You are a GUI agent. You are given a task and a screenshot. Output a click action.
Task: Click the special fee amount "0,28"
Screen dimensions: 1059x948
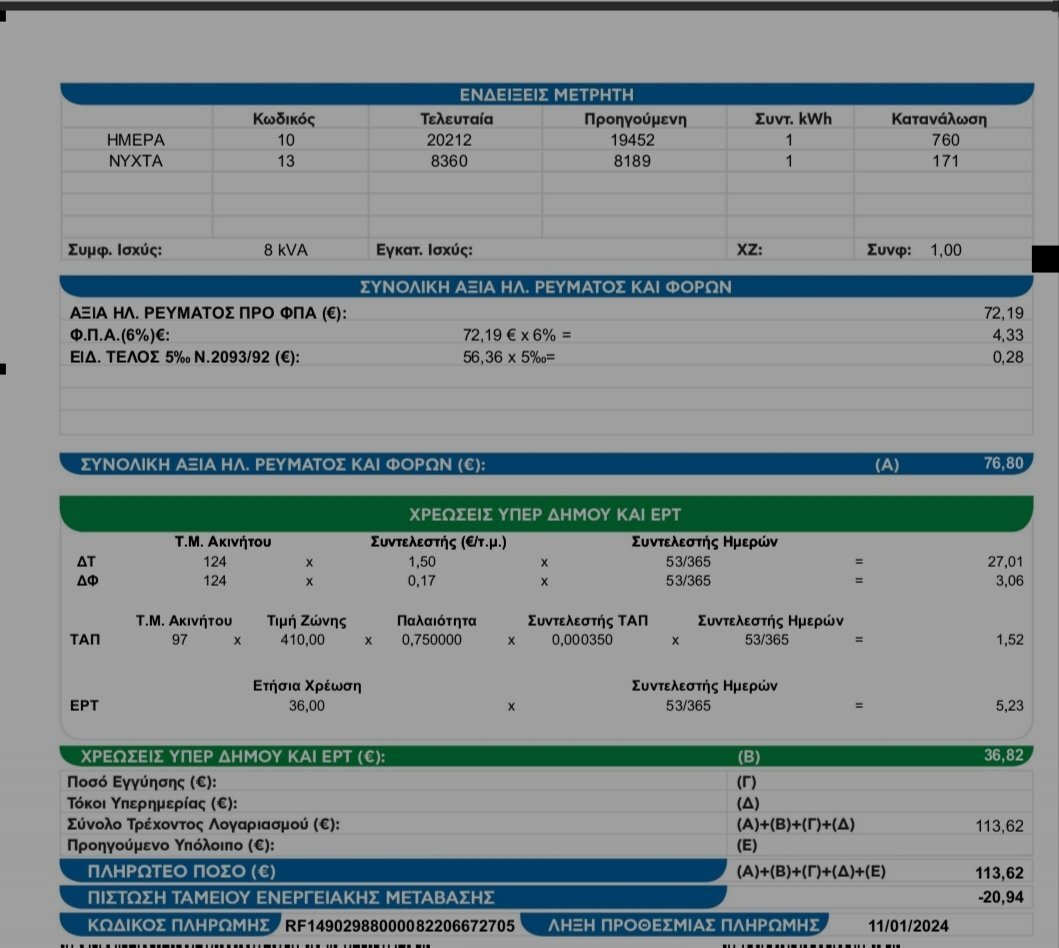(1008, 357)
